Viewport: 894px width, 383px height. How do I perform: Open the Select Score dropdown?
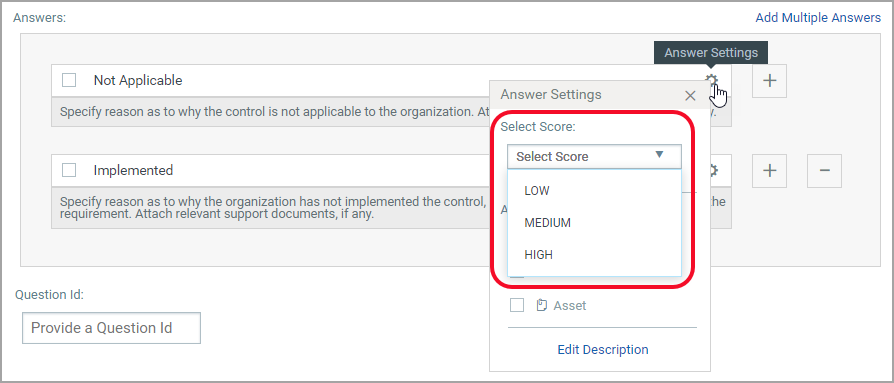594,156
